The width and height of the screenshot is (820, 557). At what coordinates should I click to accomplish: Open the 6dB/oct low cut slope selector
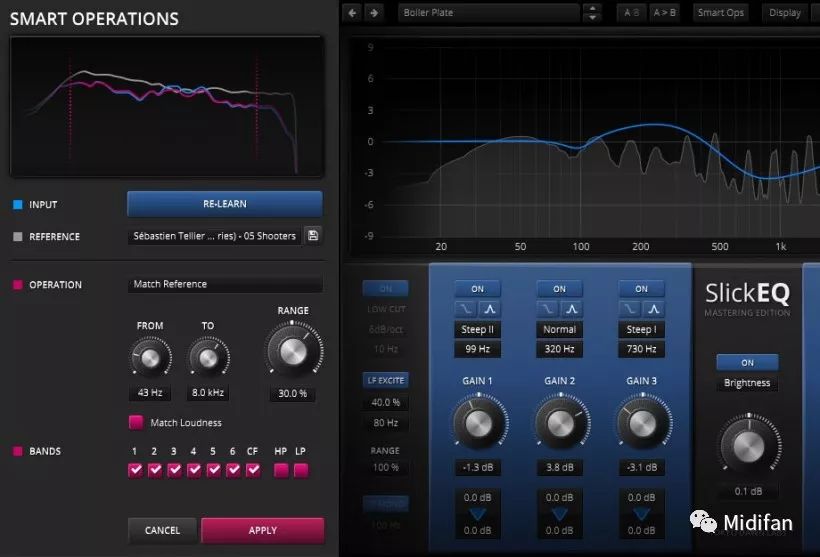pyautogui.click(x=385, y=329)
